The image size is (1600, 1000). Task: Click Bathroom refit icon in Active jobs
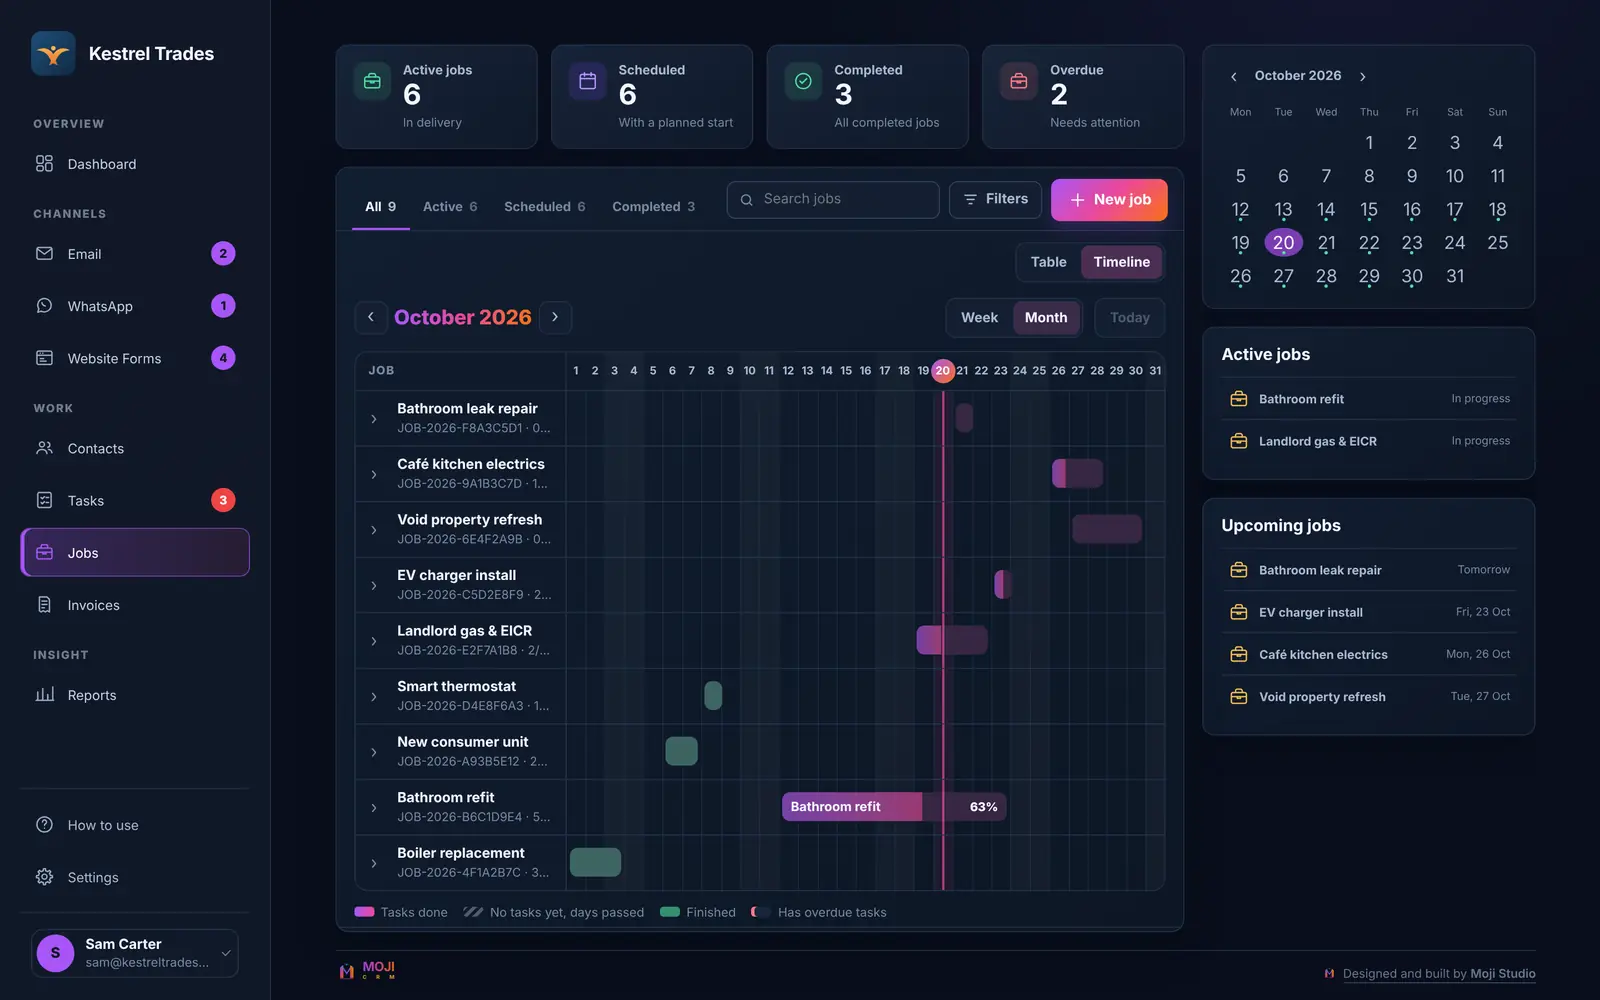coord(1239,399)
